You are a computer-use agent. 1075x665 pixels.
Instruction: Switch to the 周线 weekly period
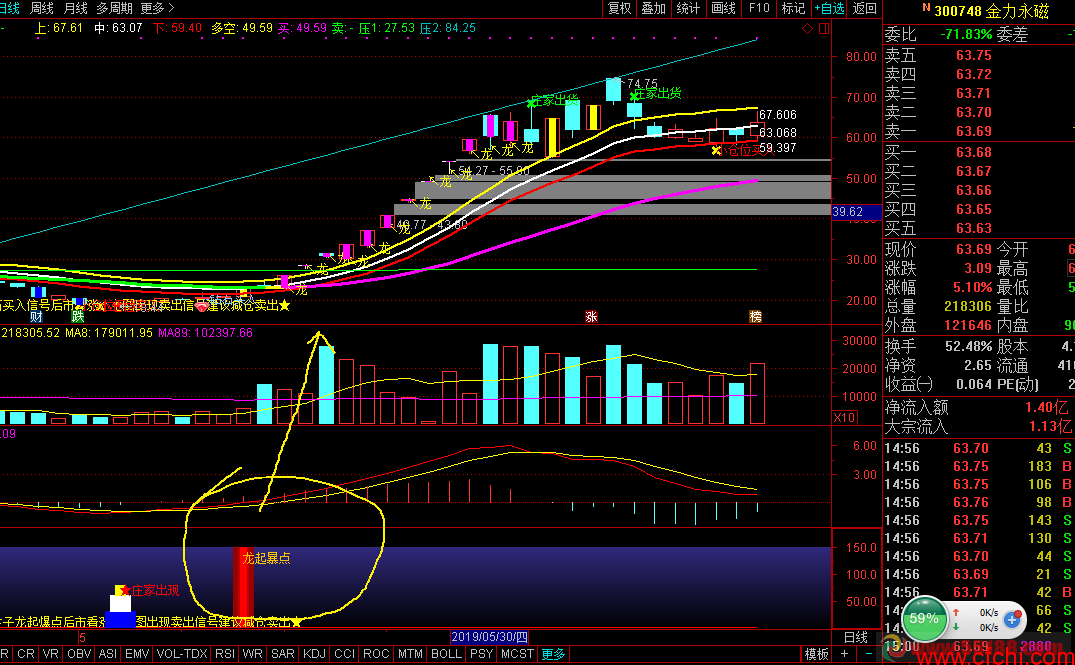click(42, 8)
